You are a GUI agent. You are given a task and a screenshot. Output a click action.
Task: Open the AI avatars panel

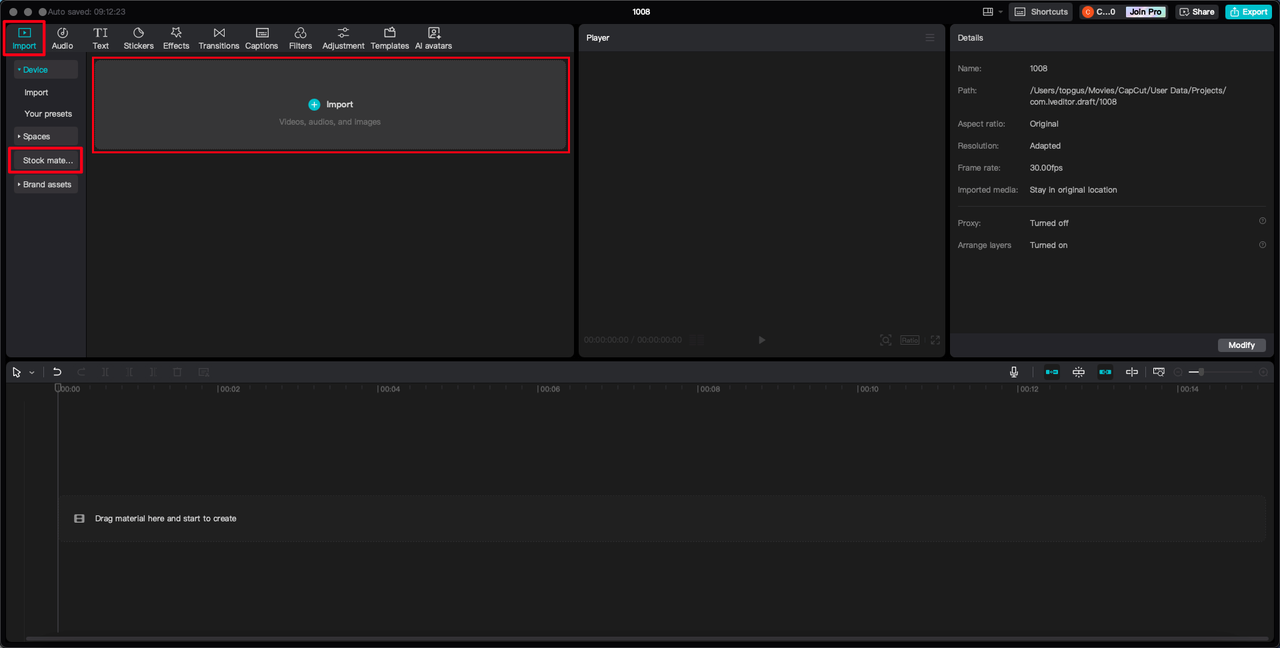[x=433, y=39]
